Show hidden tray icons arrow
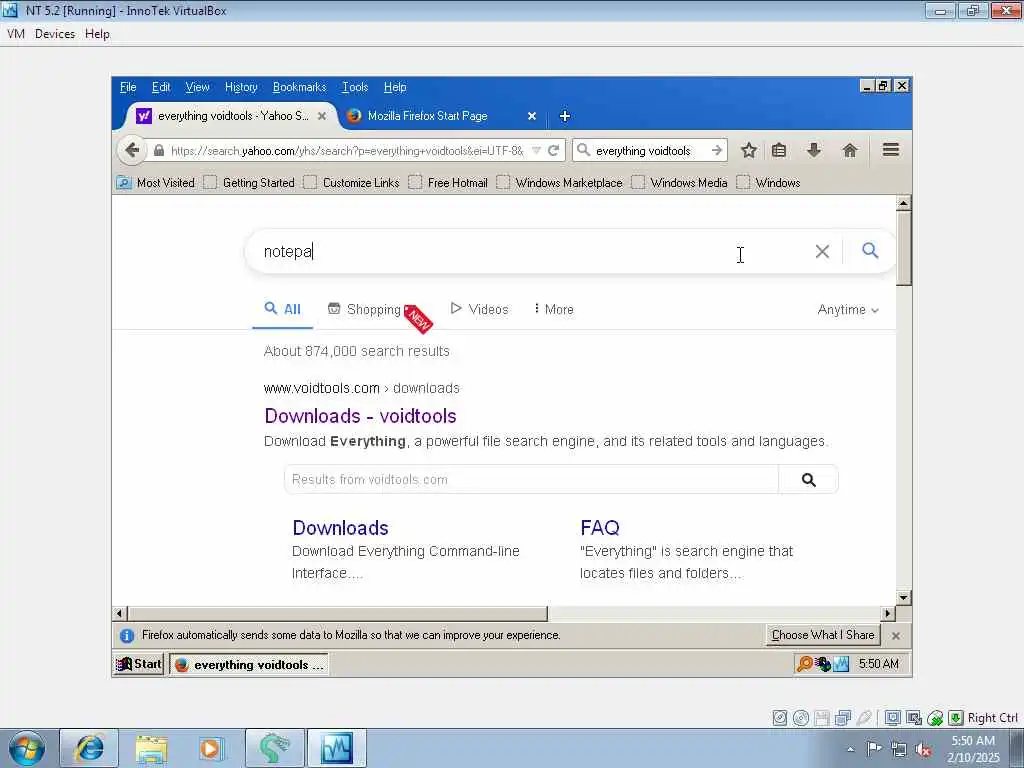This screenshot has height=768, width=1024. pyautogui.click(x=850, y=750)
